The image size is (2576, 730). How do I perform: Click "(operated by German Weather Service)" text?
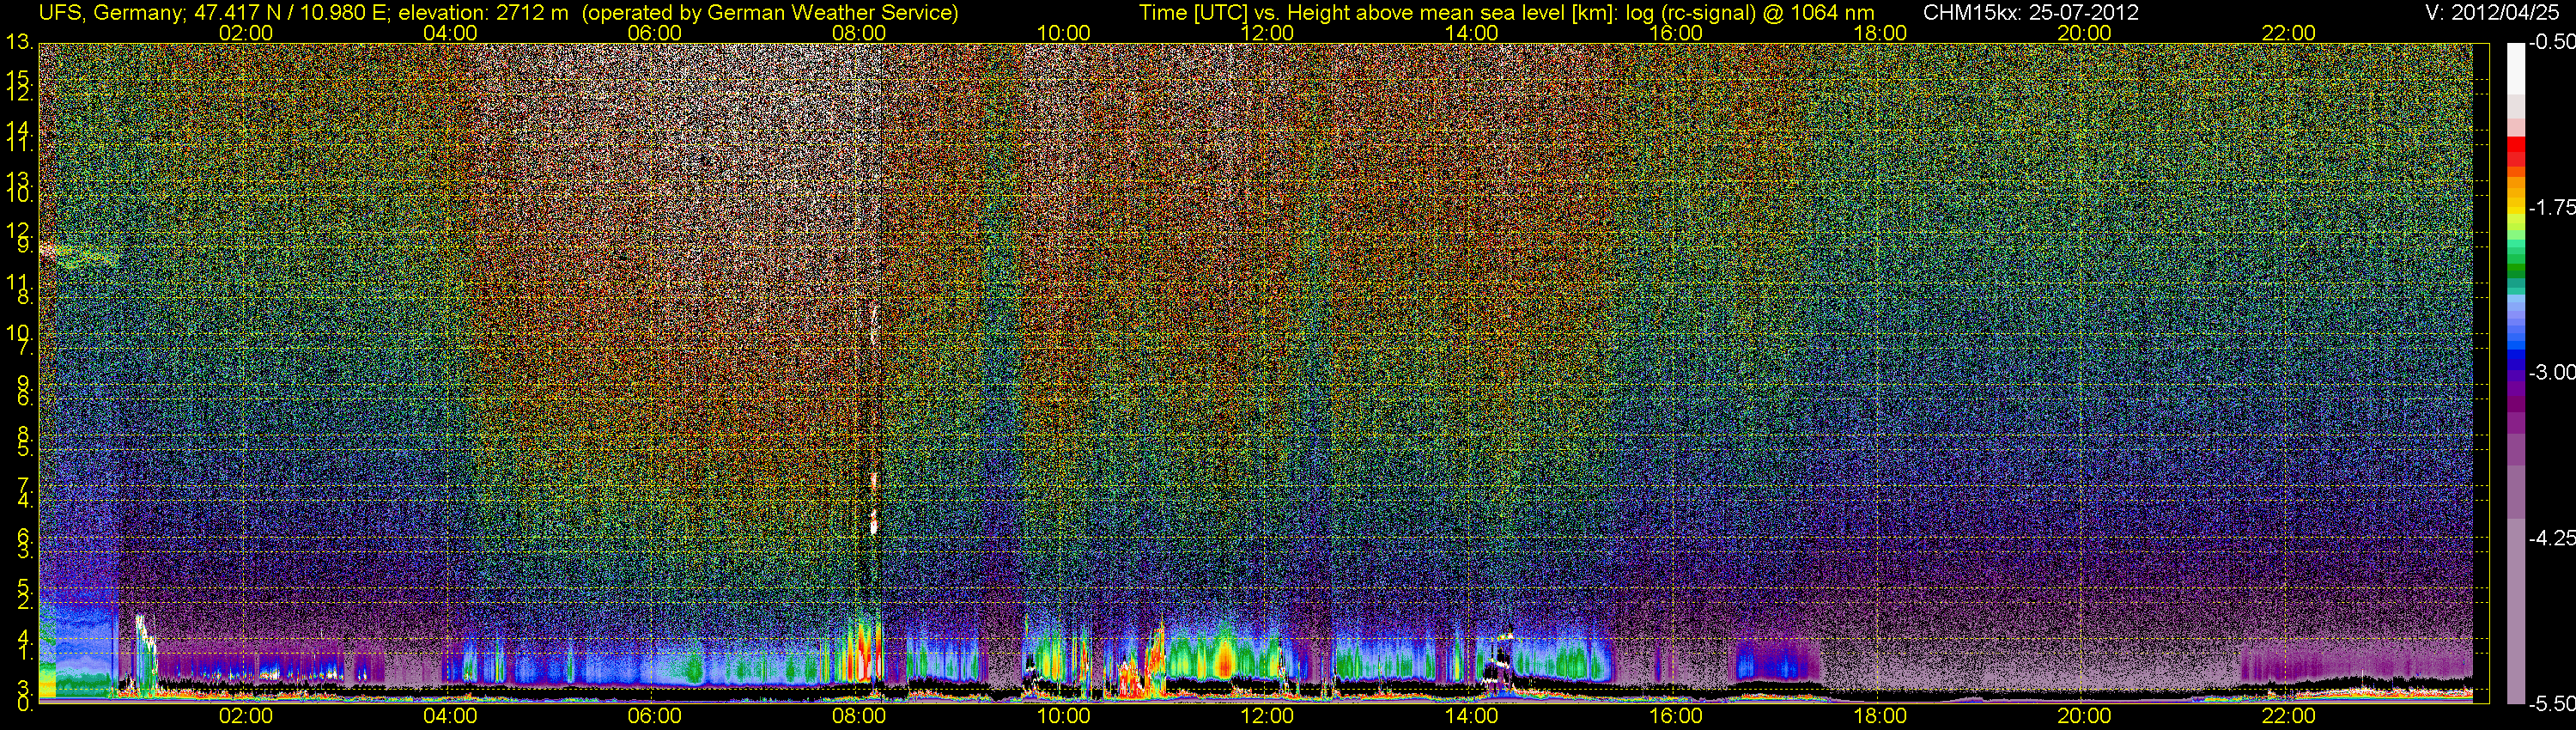771,13
